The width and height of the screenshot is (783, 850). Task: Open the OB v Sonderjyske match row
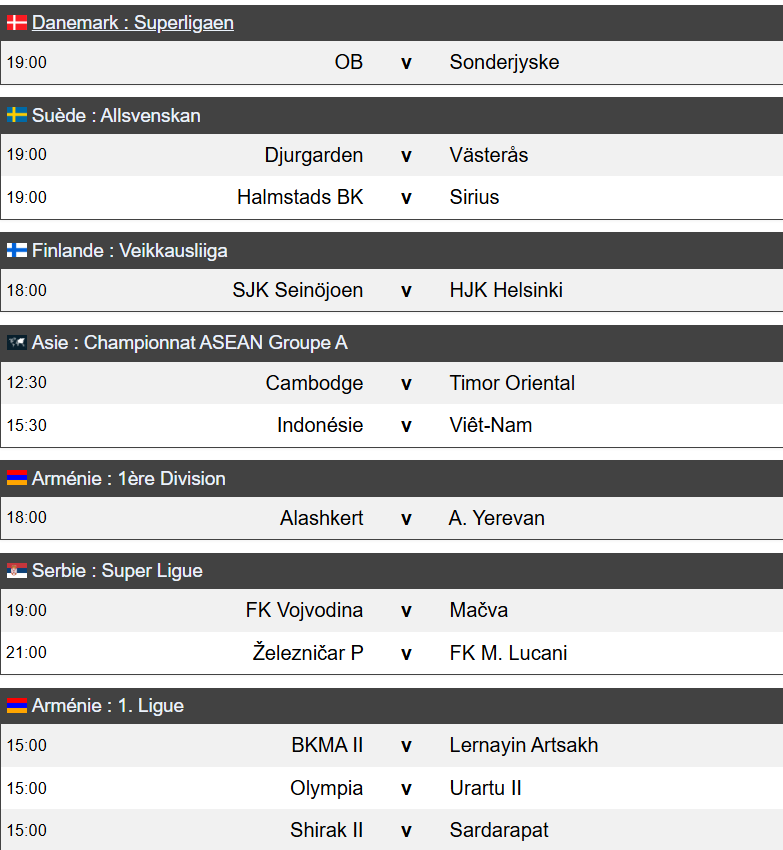[392, 62]
